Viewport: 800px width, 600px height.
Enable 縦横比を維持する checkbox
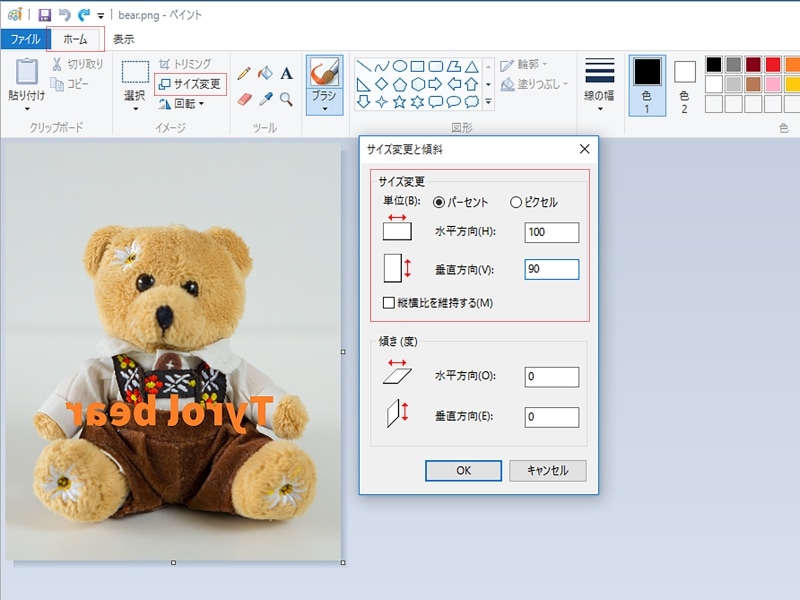coord(389,303)
